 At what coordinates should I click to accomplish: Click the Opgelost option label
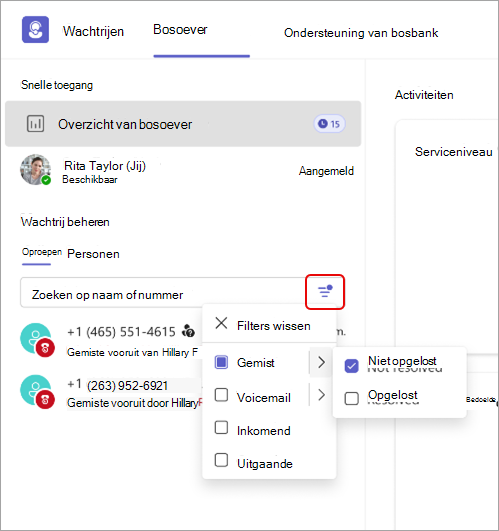[x=393, y=395]
